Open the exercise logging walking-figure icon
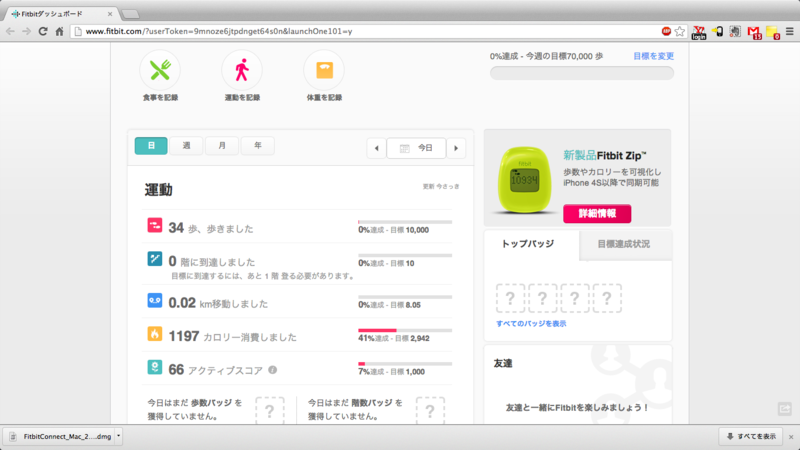This screenshot has height=450, width=800. [x=242, y=70]
